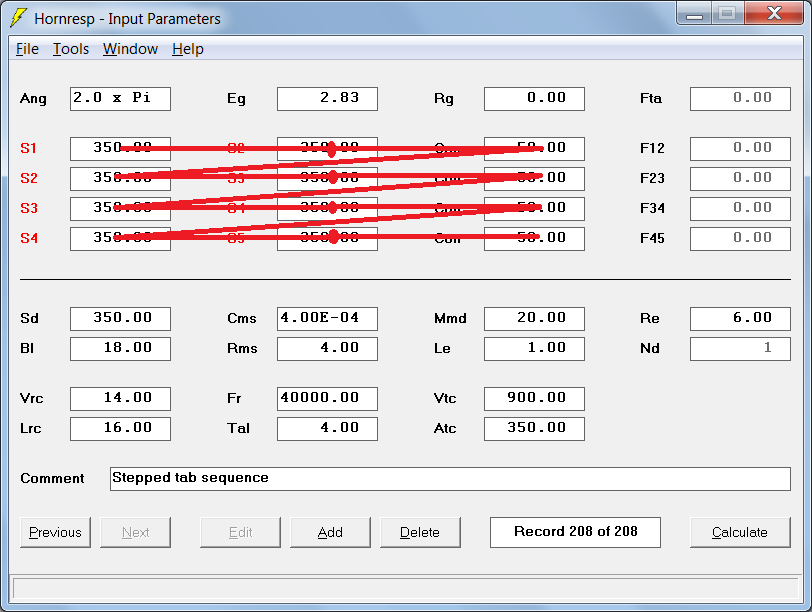
Task: Click the Bl field showing 18.00
Action: (120, 348)
